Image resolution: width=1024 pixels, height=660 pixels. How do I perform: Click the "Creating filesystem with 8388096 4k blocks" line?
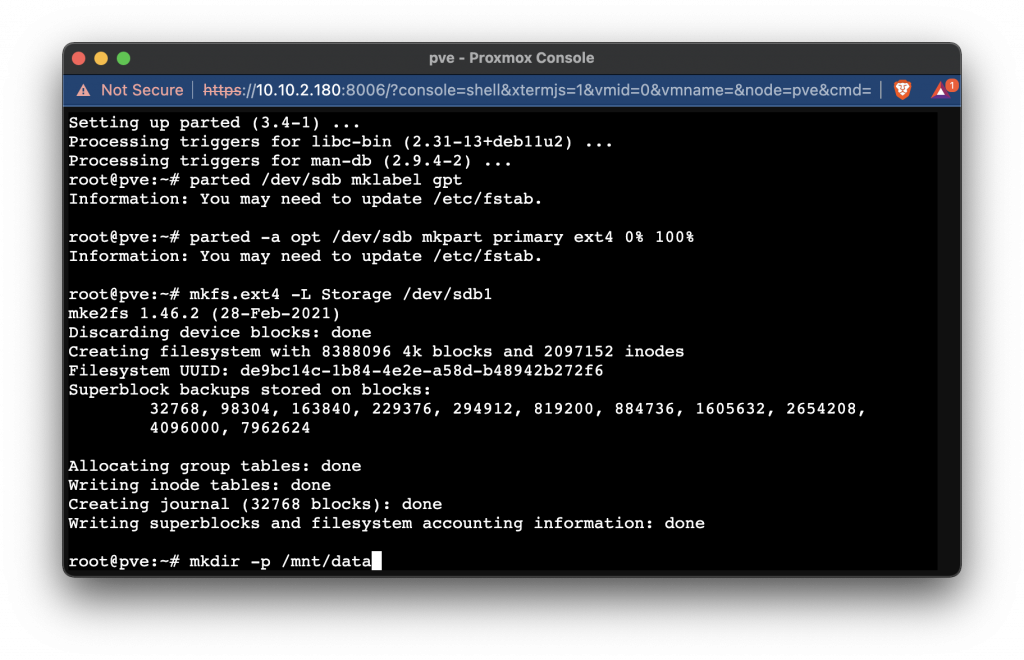pyautogui.click(x=376, y=351)
